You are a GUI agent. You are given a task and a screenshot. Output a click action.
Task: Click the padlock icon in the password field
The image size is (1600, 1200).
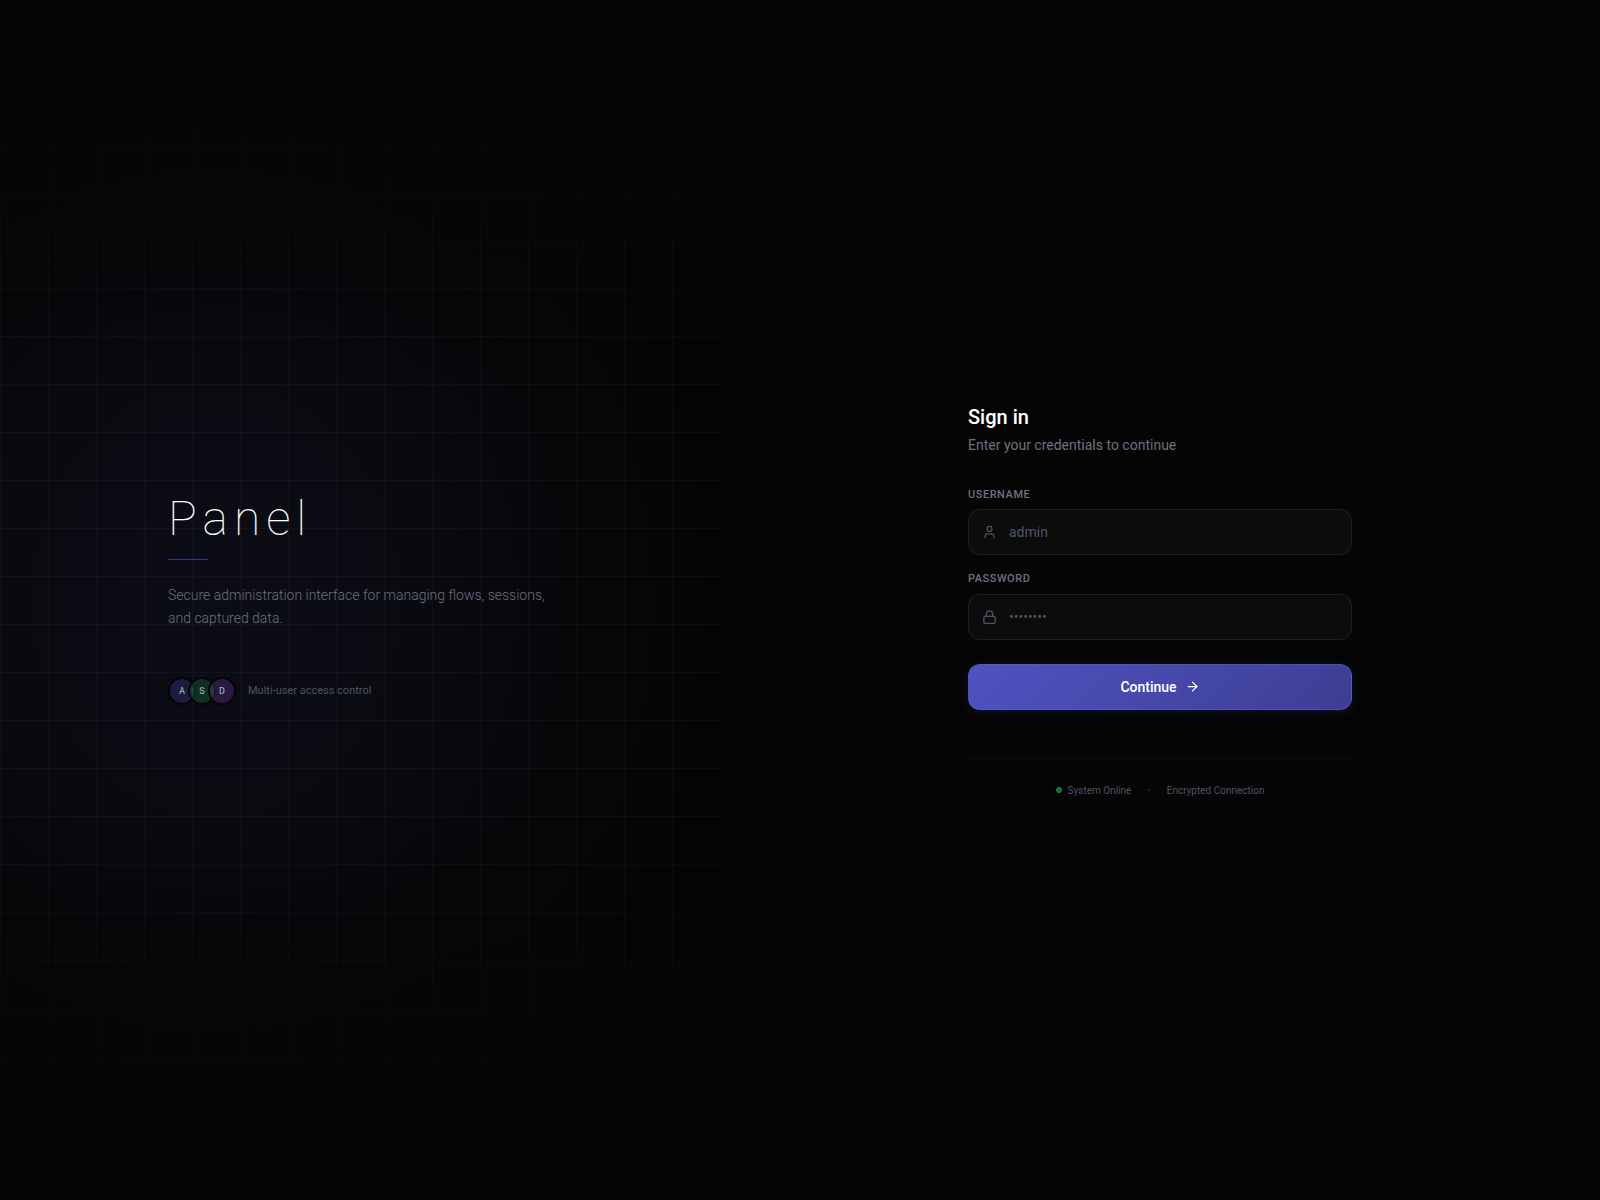pyautogui.click(x=989, y=617)
